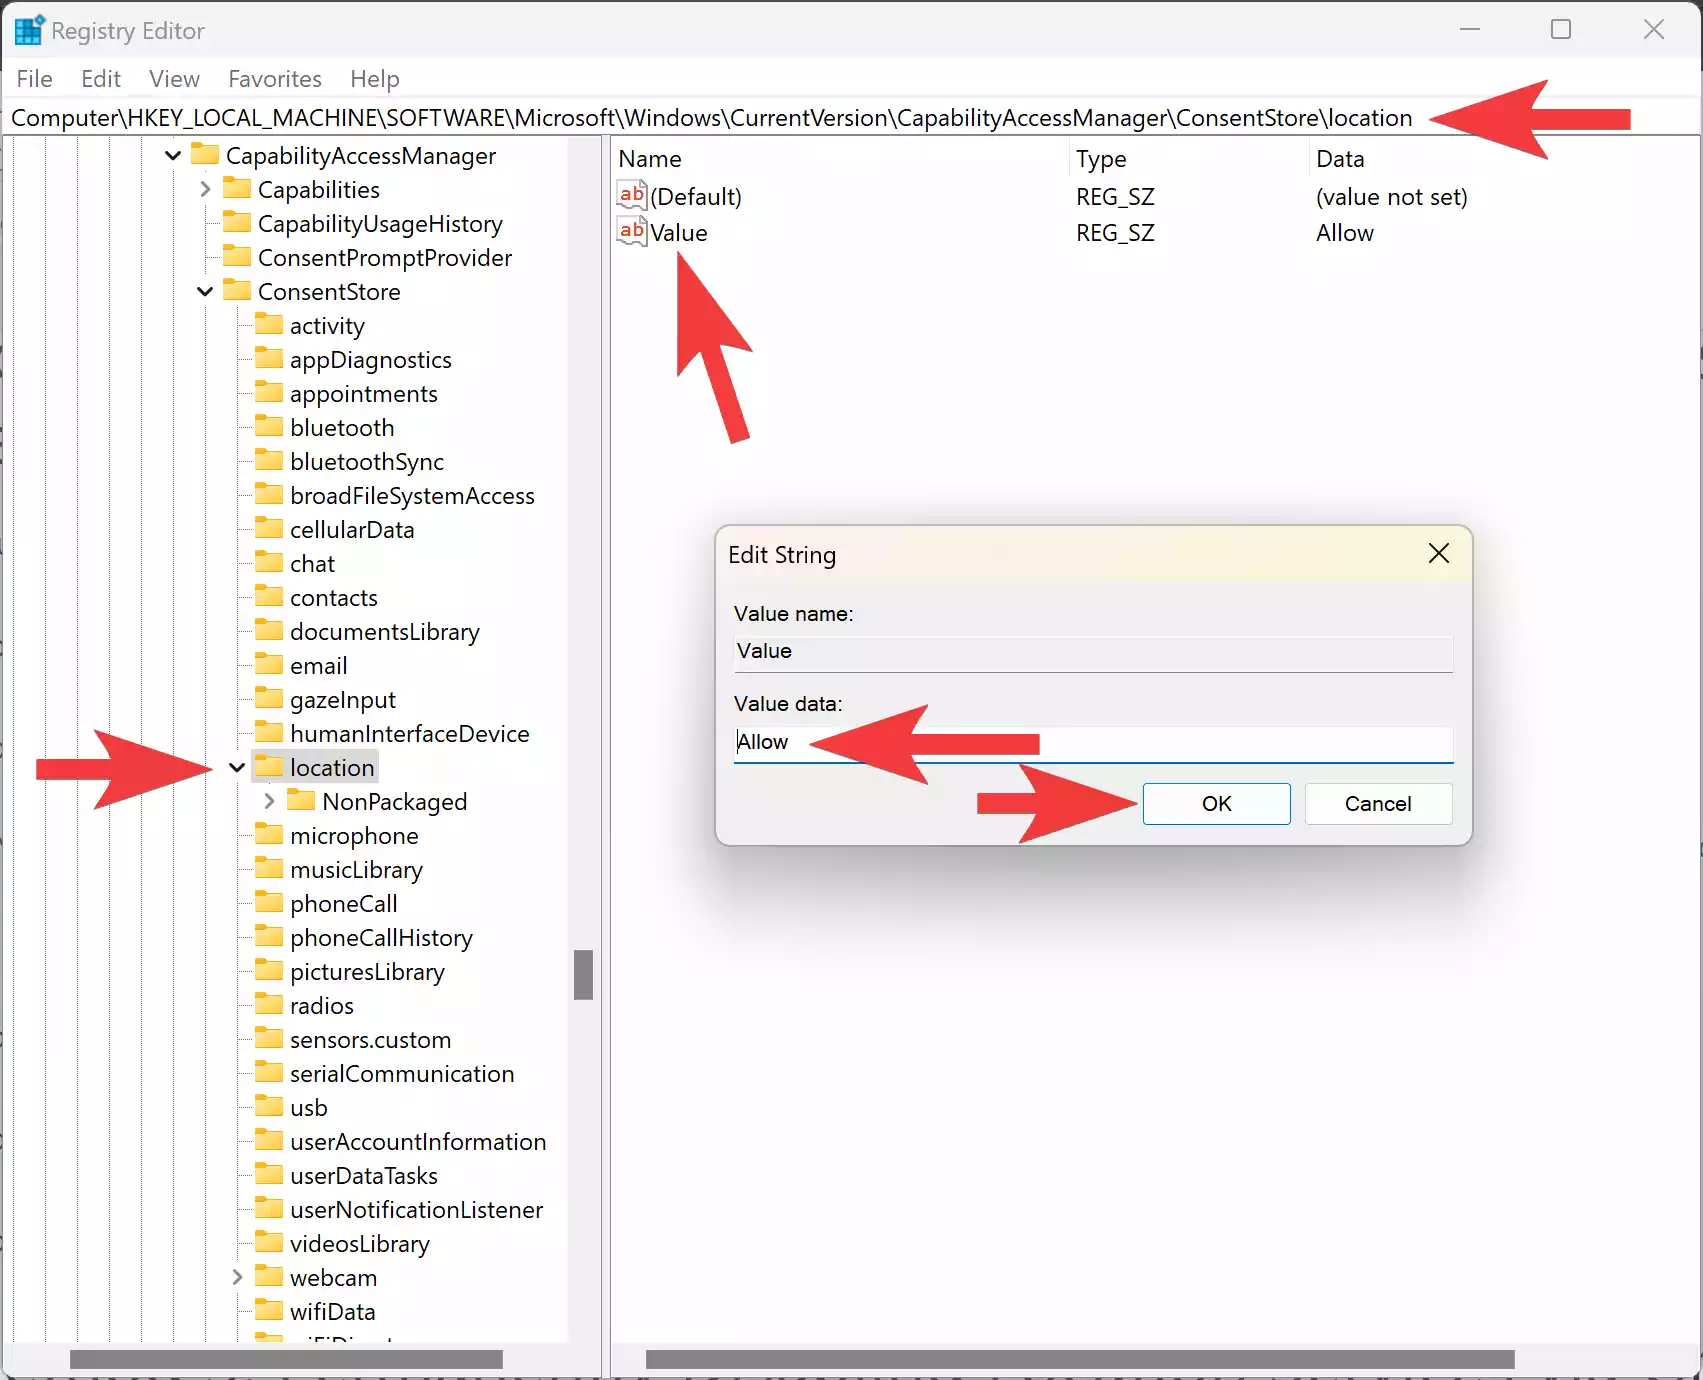
Task: Select the userAccountInformation key
Action: coord(418,1142)
